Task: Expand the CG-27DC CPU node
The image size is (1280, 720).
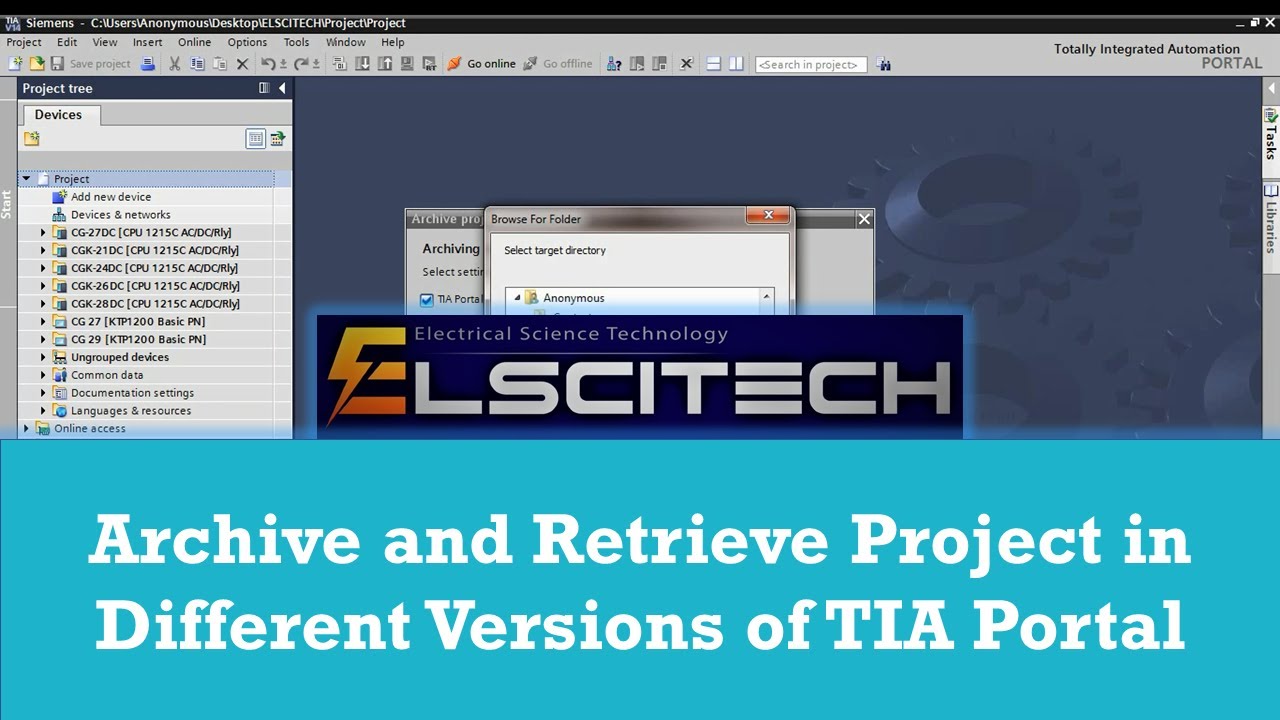Action: (43, 233)
